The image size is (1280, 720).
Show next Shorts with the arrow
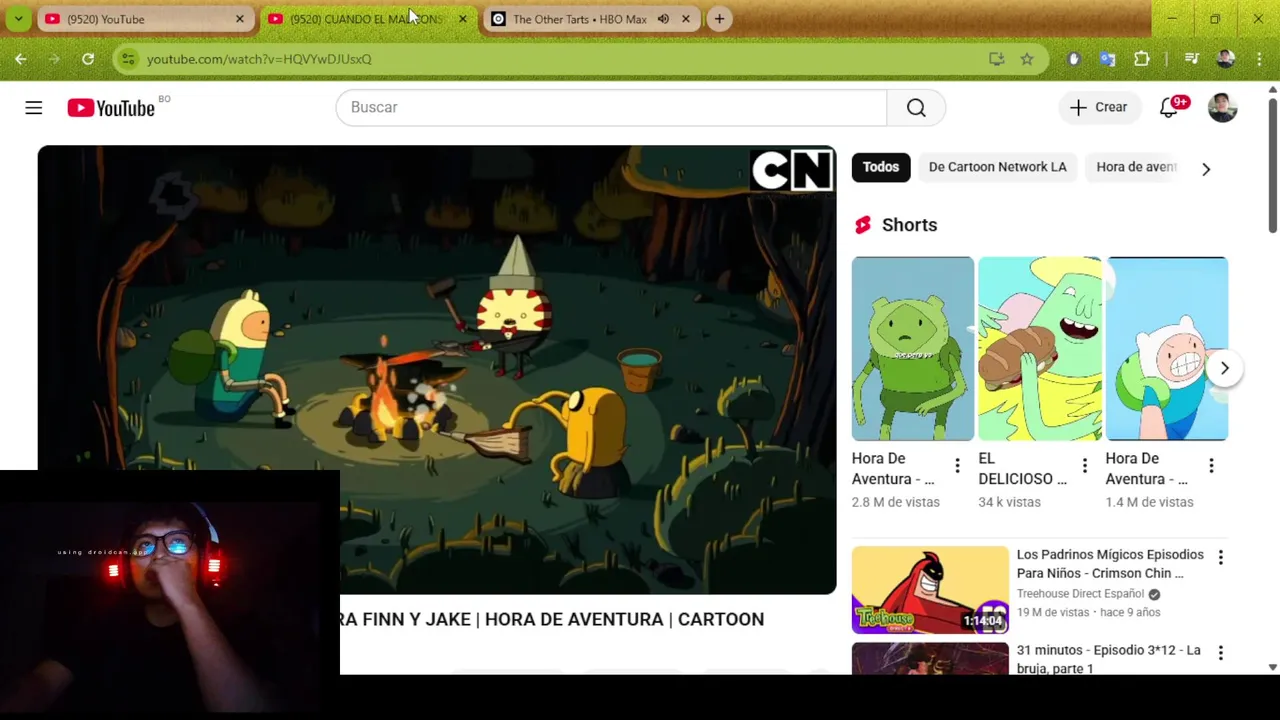coord(1224,368)
